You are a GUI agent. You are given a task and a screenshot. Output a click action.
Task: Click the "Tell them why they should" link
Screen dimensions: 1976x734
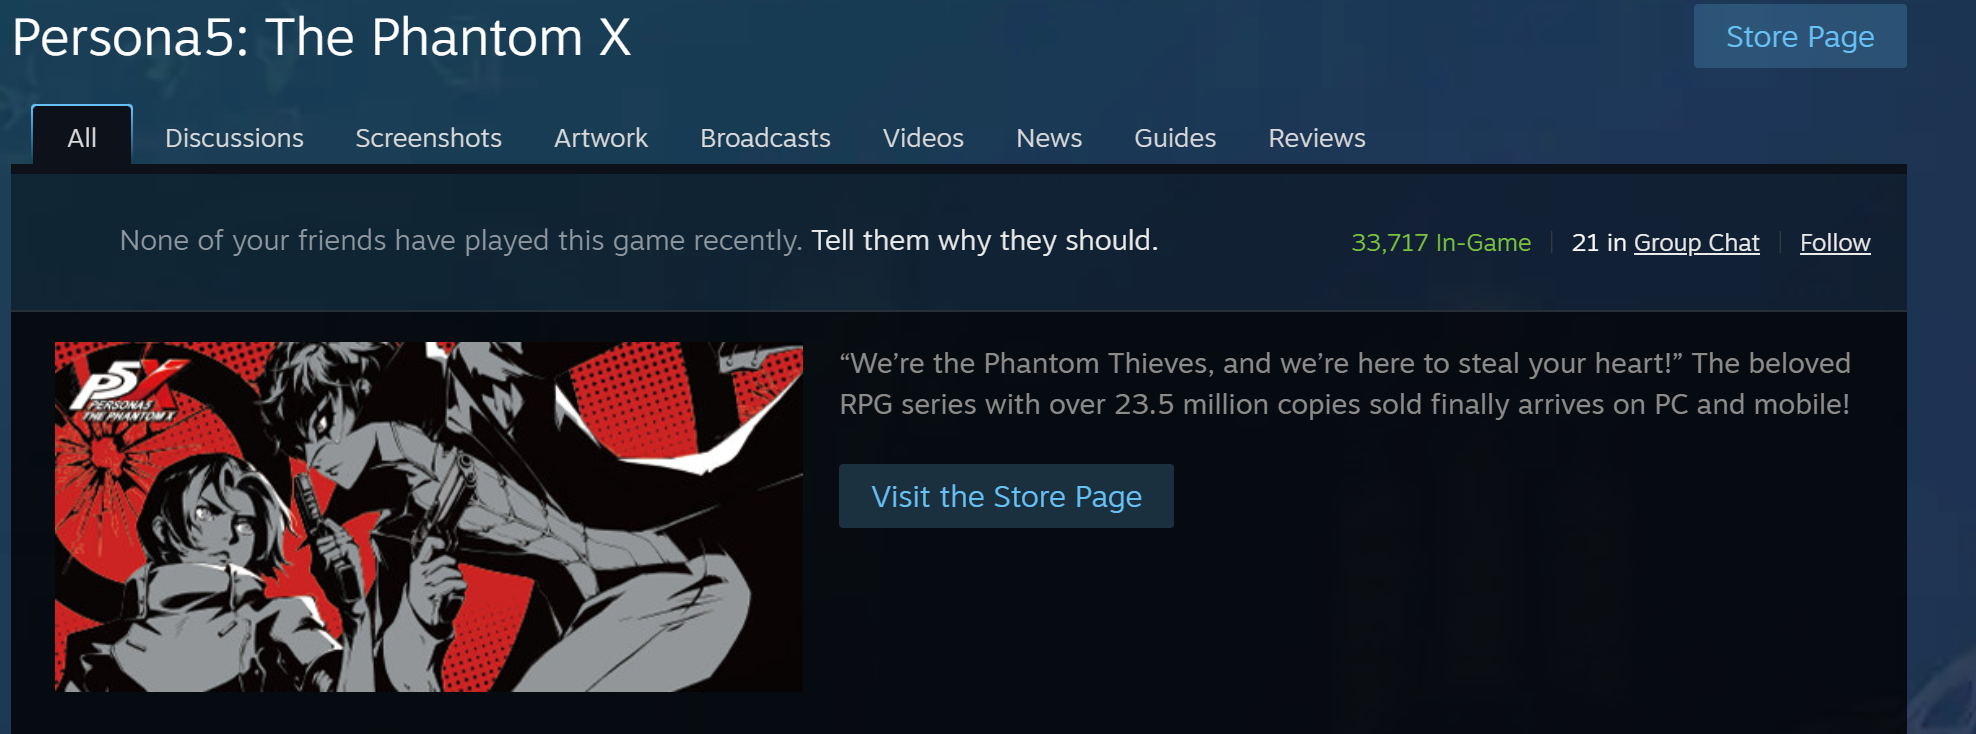(x=984, y=240)
